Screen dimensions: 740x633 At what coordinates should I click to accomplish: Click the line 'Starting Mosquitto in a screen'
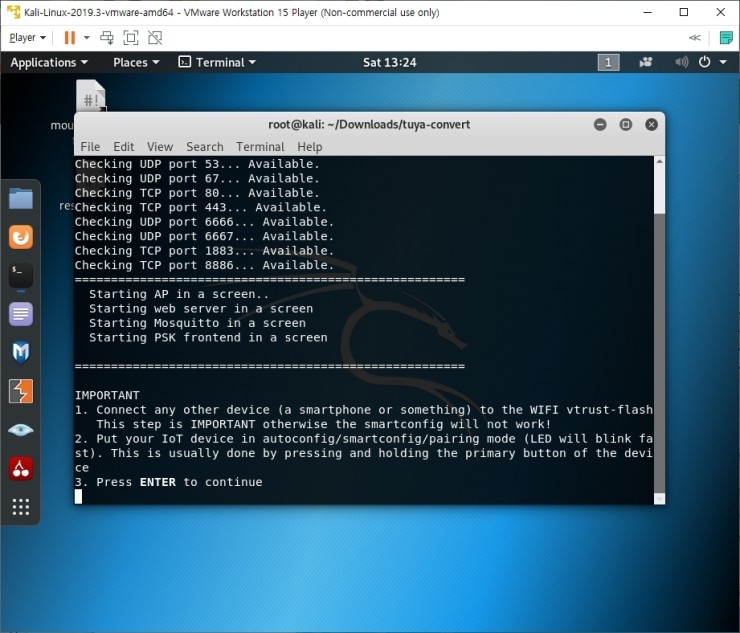tap(197, 323)
